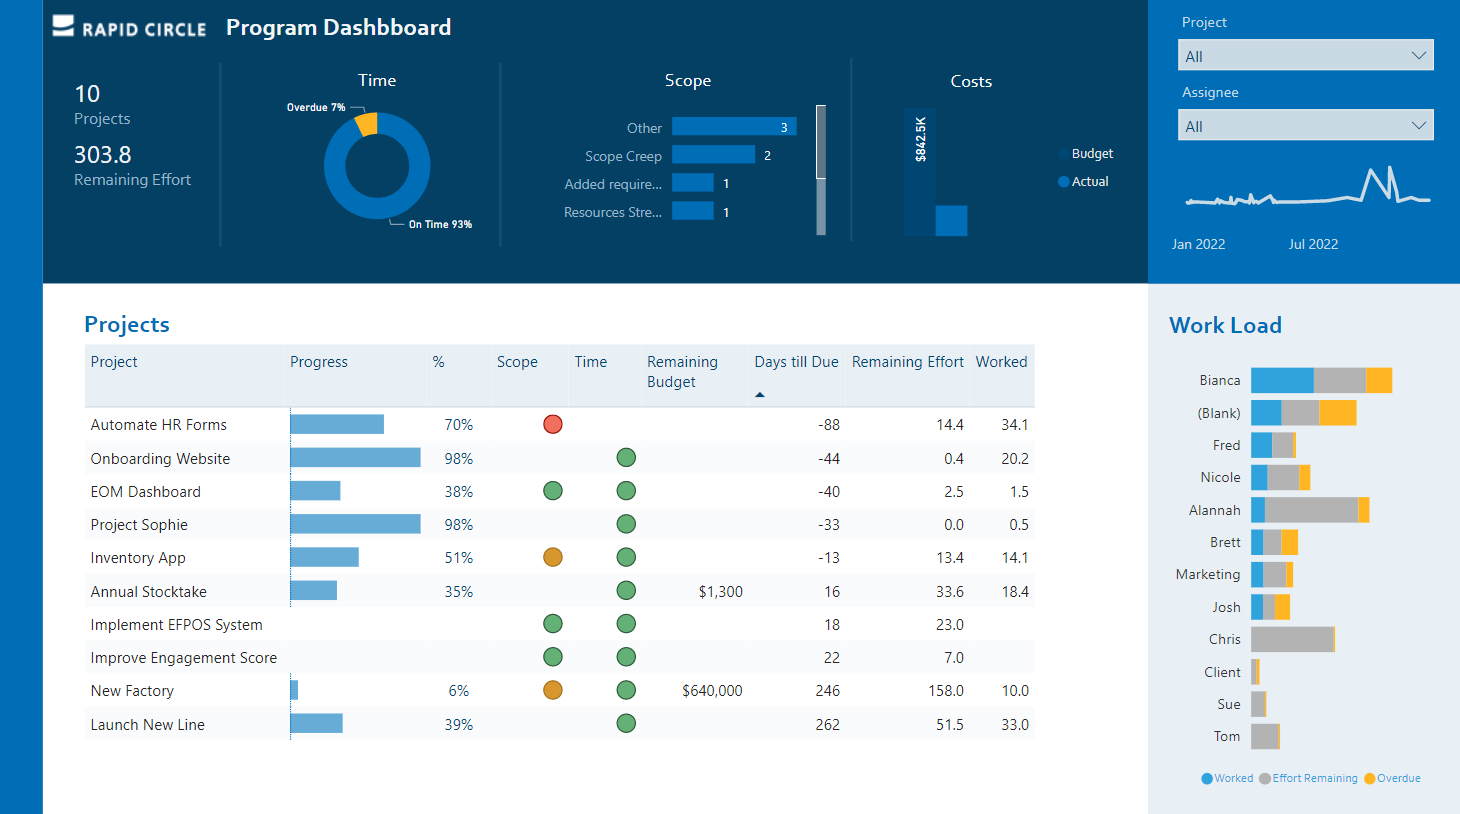Click the green Scope circle for Implement EFPOS System

pyautogui.click(x=553, y=624)
